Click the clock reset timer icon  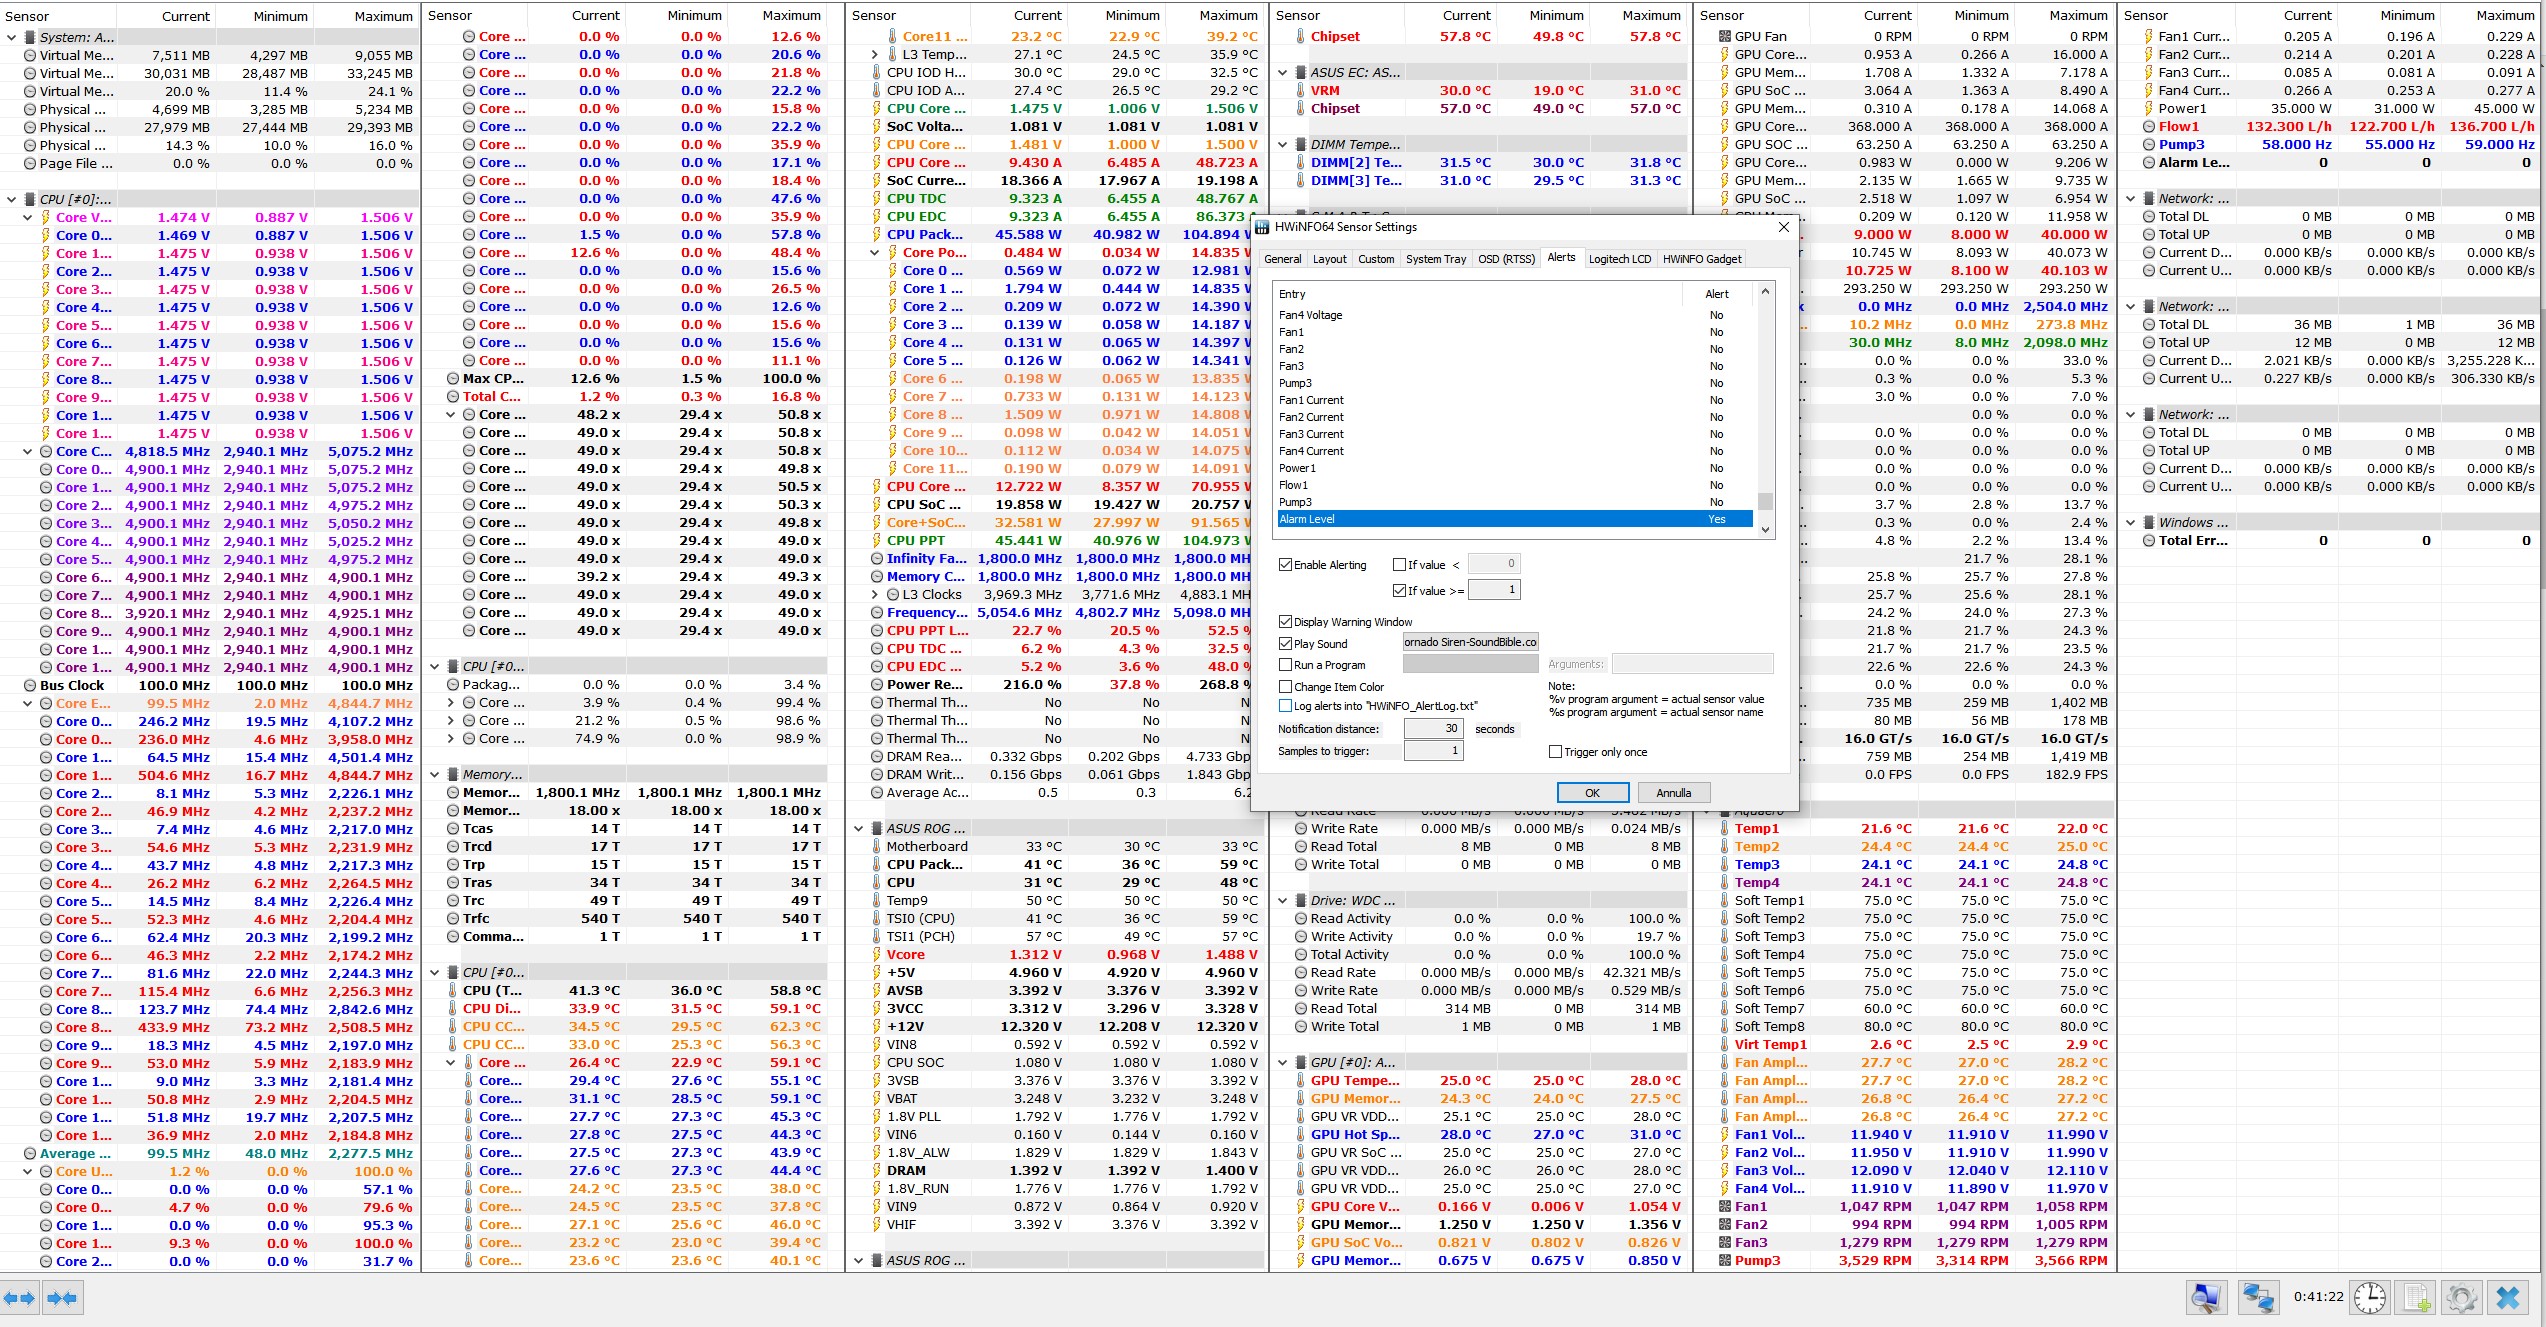tap(2370, 1298)
